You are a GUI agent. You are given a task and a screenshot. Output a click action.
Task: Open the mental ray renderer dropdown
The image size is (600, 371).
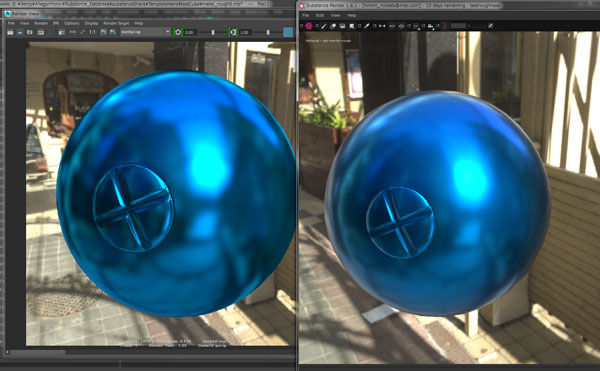(145, 33)
